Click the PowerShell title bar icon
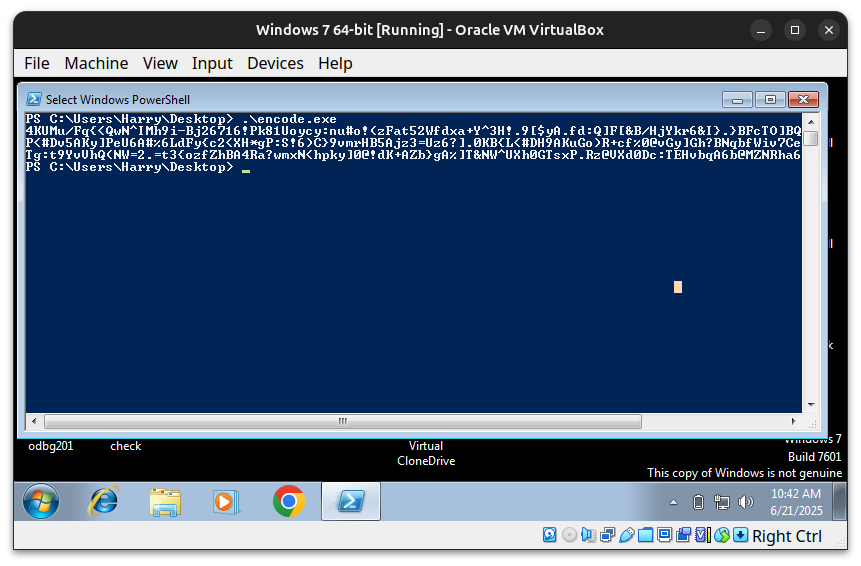Screen dimensions: 861x566 pyautogui.click(x=34, y=99)
